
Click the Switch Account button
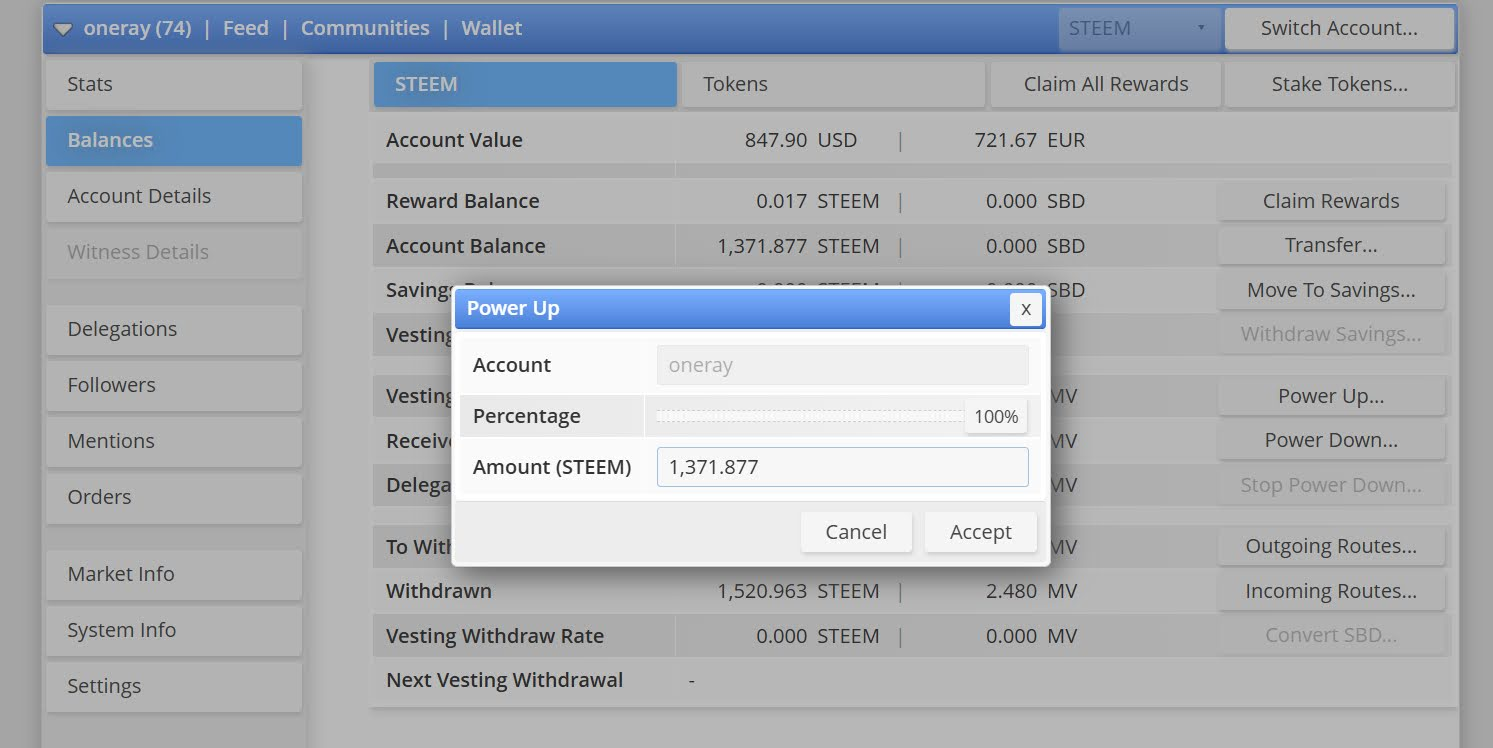pos(1339,29)
